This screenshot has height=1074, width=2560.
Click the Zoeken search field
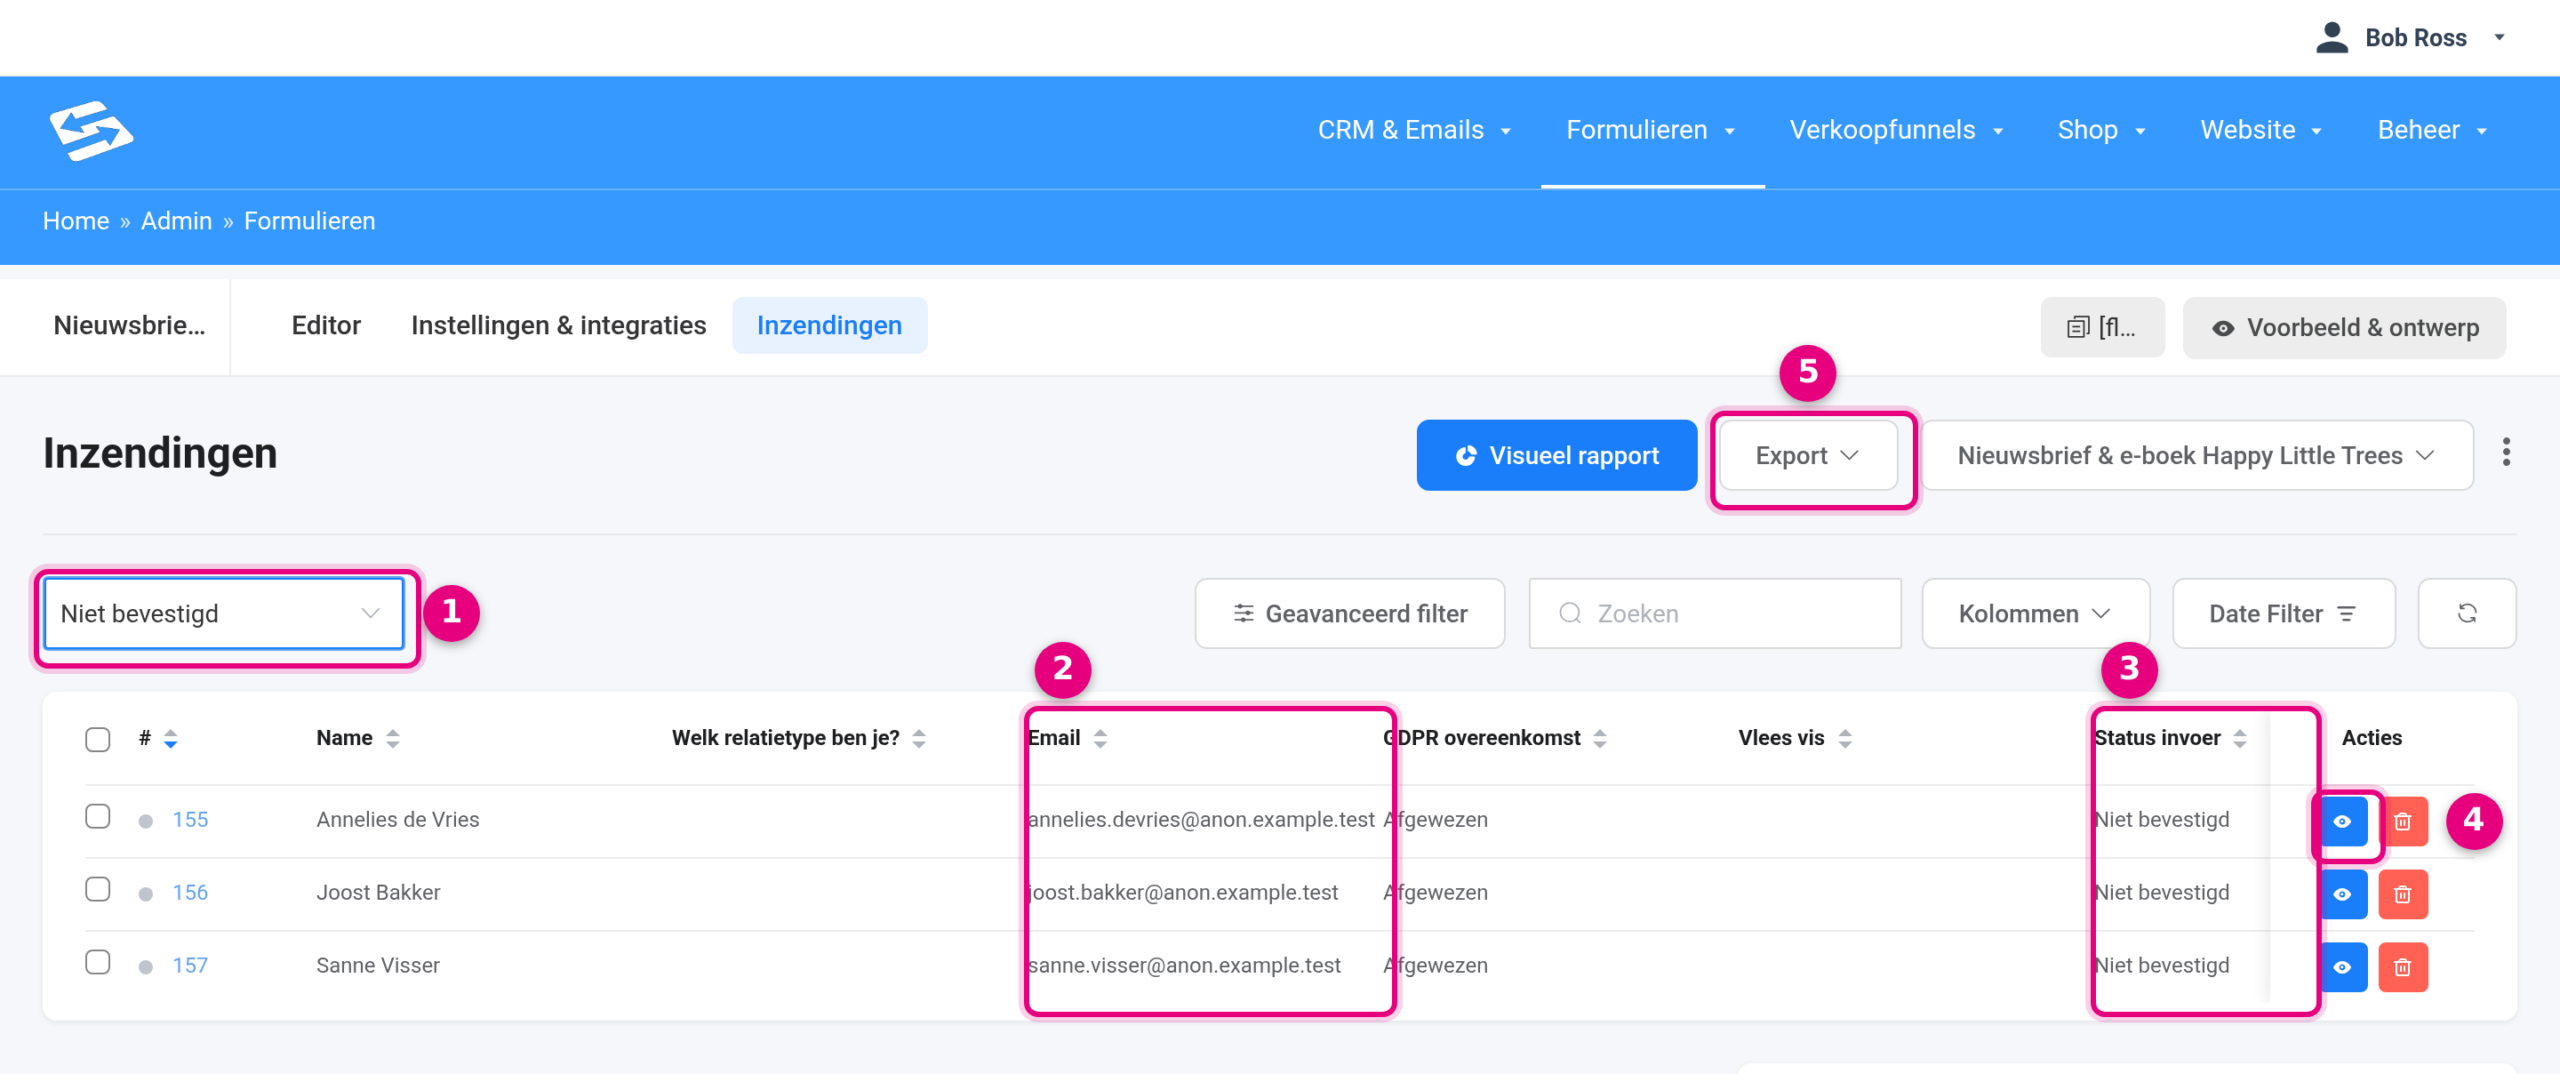point(1715,613)
